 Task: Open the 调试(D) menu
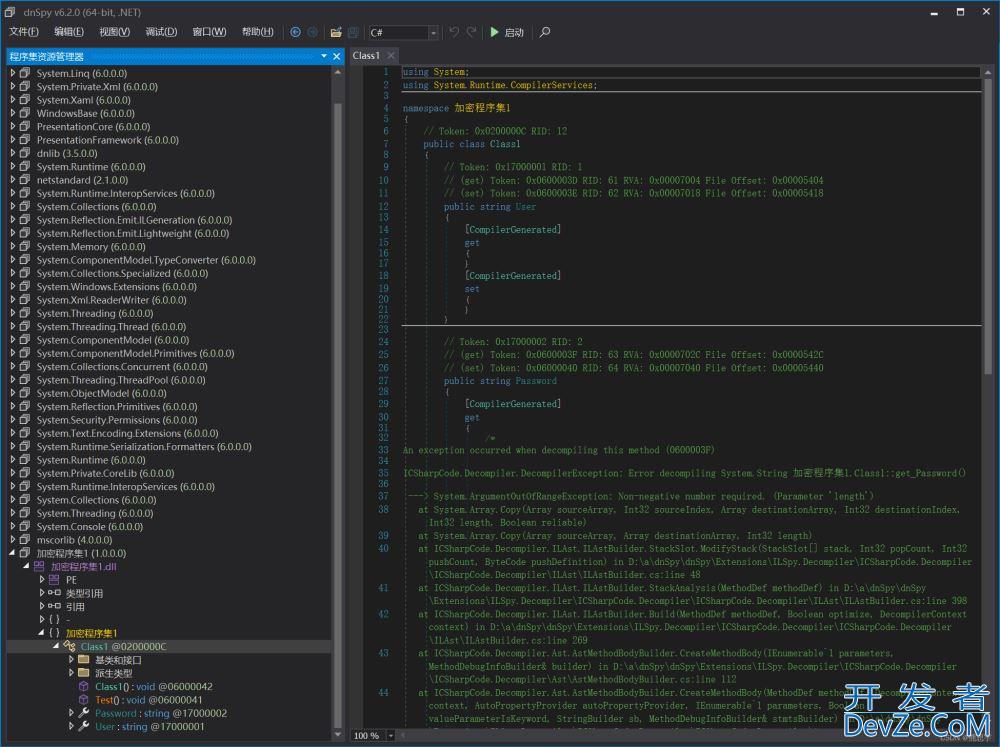tap(161, 32)
